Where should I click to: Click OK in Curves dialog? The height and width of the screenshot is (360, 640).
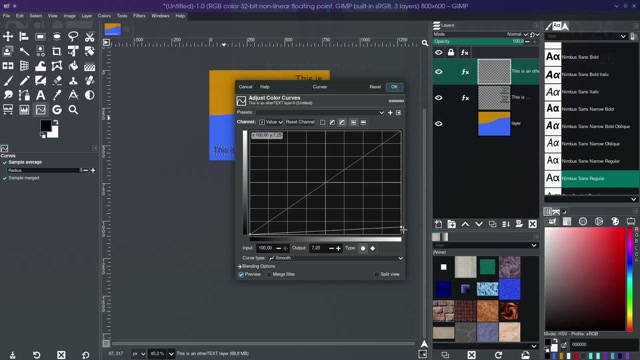tap(394, 87)
